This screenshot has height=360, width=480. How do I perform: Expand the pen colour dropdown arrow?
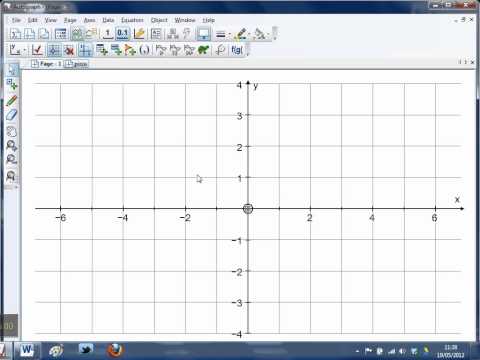pyautogui.click(x=250, y=34)
